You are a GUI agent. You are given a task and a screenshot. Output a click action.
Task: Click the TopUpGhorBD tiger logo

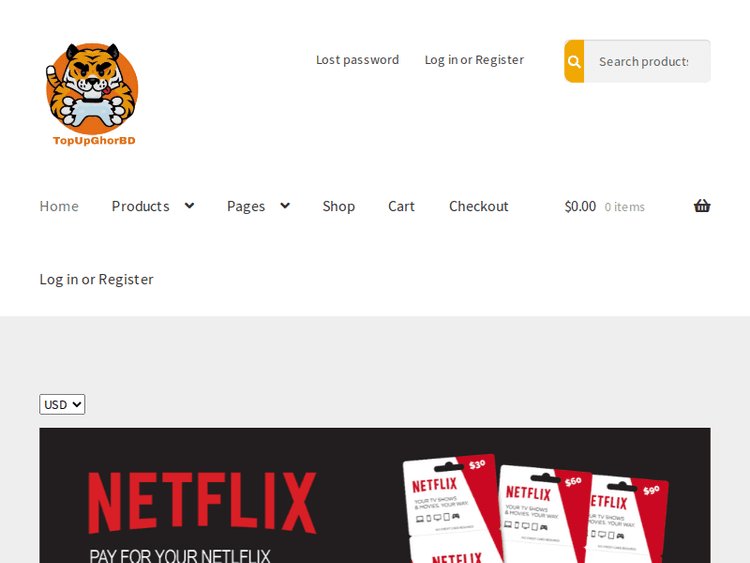click(x=92, y=94)
